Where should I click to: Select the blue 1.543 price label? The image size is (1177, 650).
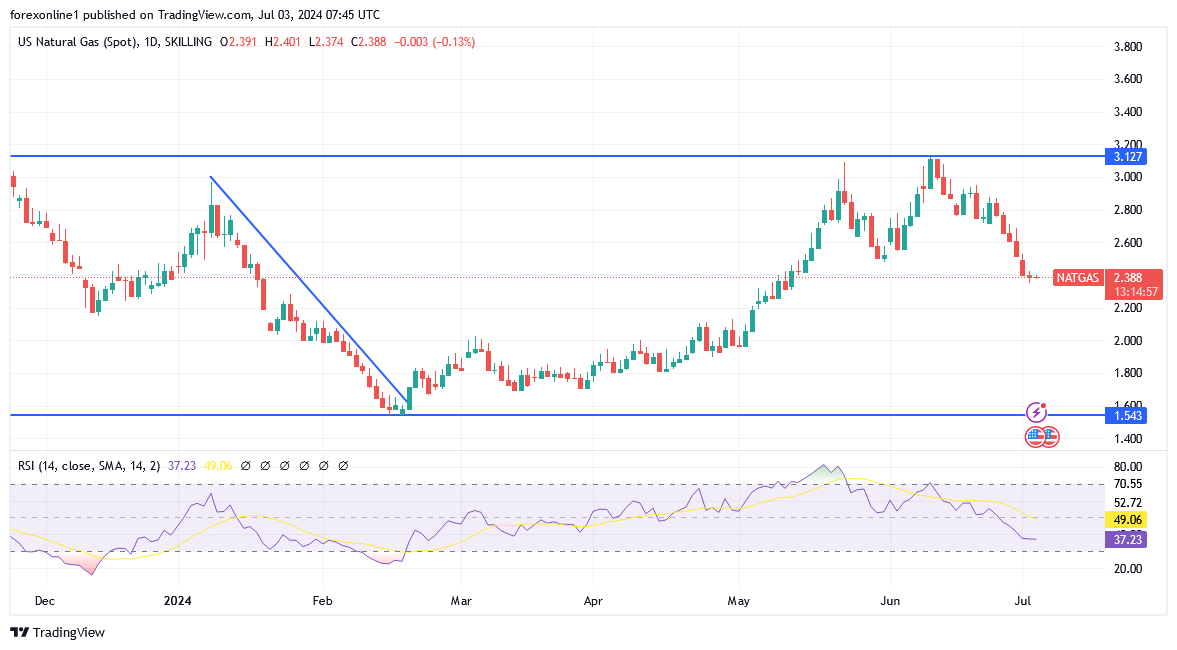click(1126, 415)
